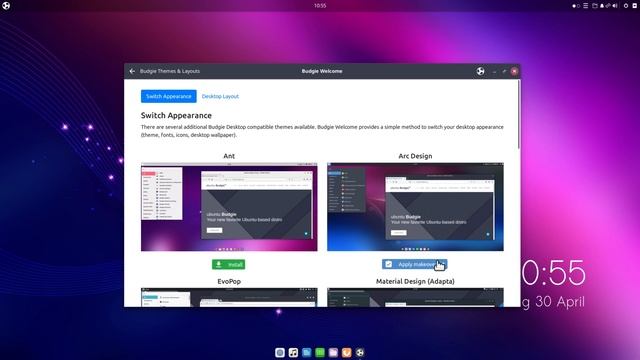This screenshot has width=640, height=360.
Task: Open the green app in the dock
Action: 320,352
